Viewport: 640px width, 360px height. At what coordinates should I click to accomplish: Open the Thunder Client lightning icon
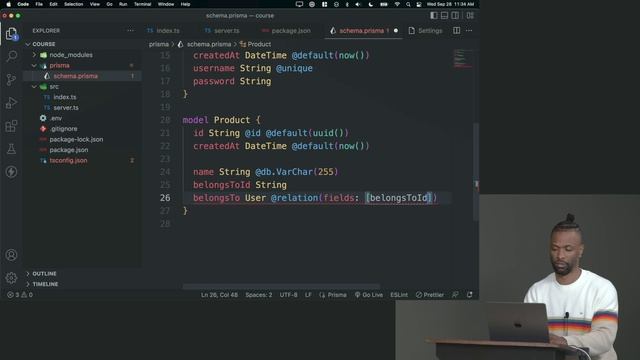(x=11, y=171)
